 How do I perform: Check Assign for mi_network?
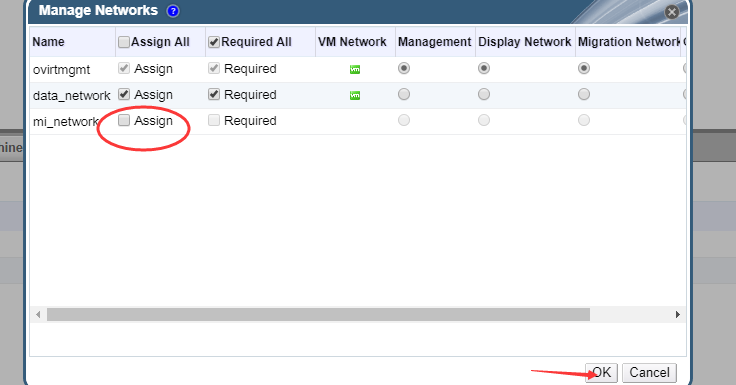coord(124,120)
